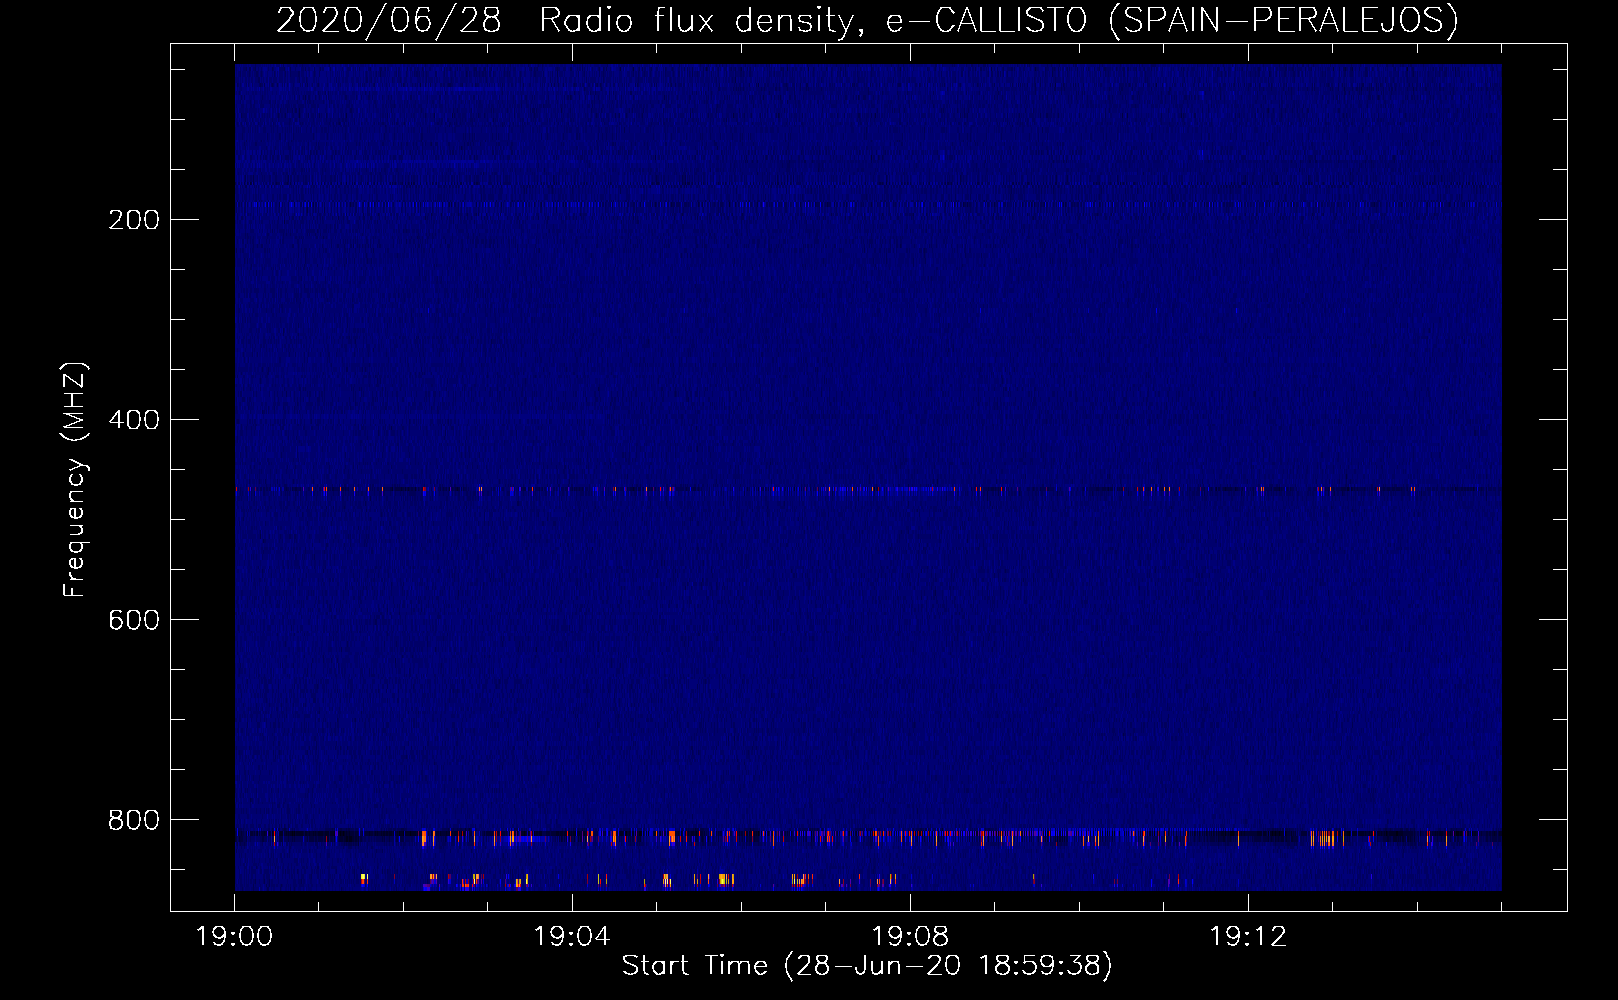Click the 800 frequency tick label
Viewport: 1618px width, 1000px height.
coord(134,820)
